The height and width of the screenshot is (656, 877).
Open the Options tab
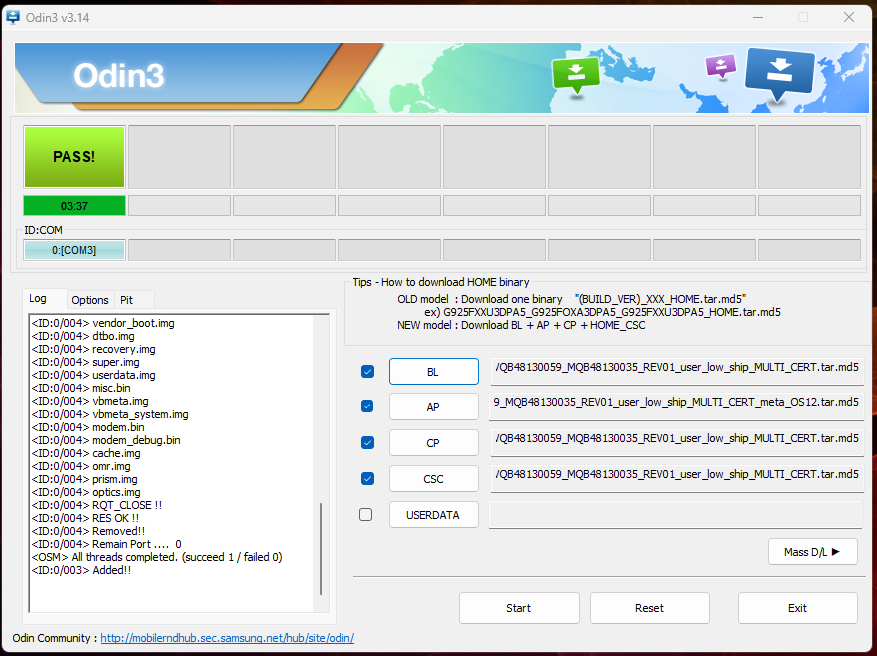(90, 300)
